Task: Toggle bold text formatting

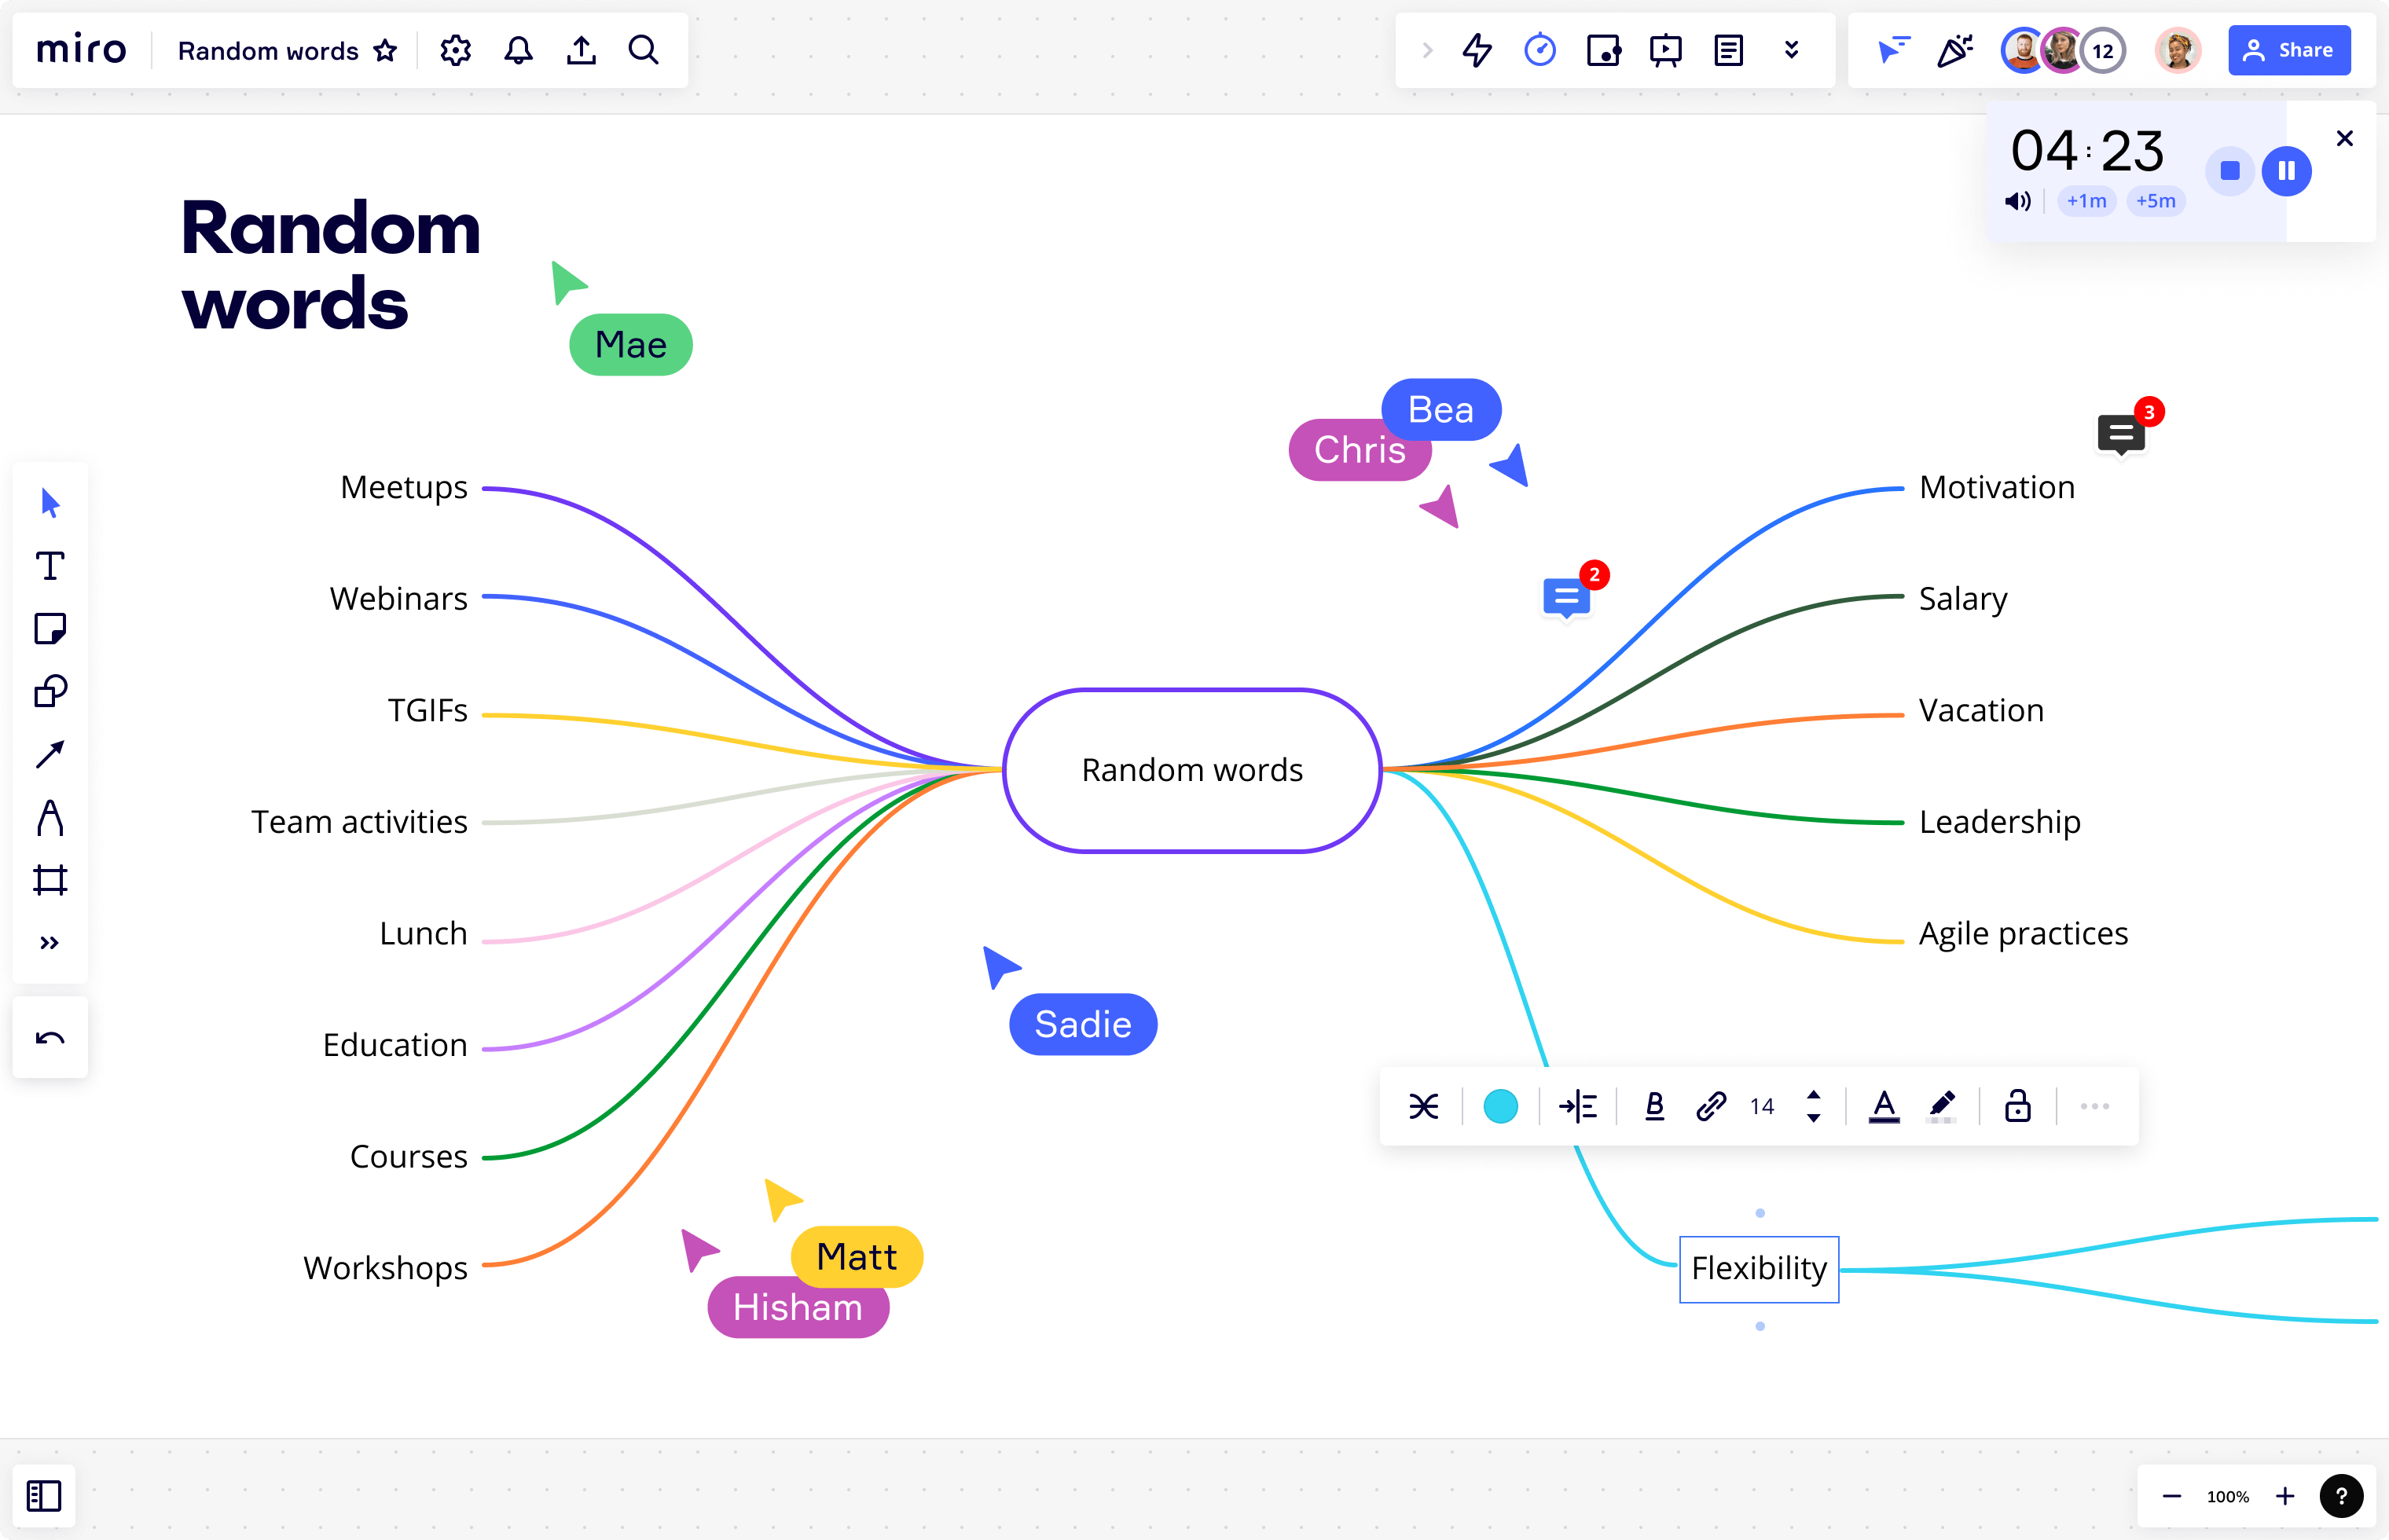Action: click(1654, 1106)
